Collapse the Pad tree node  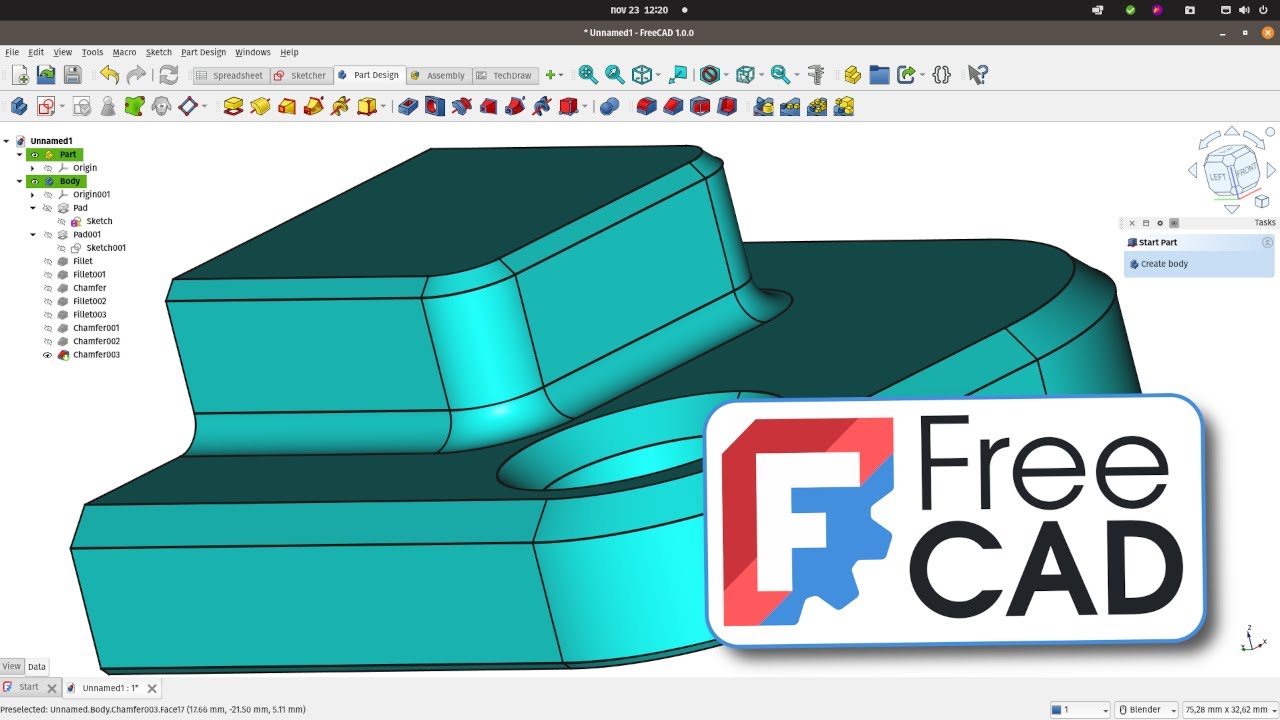click(33, 208)
